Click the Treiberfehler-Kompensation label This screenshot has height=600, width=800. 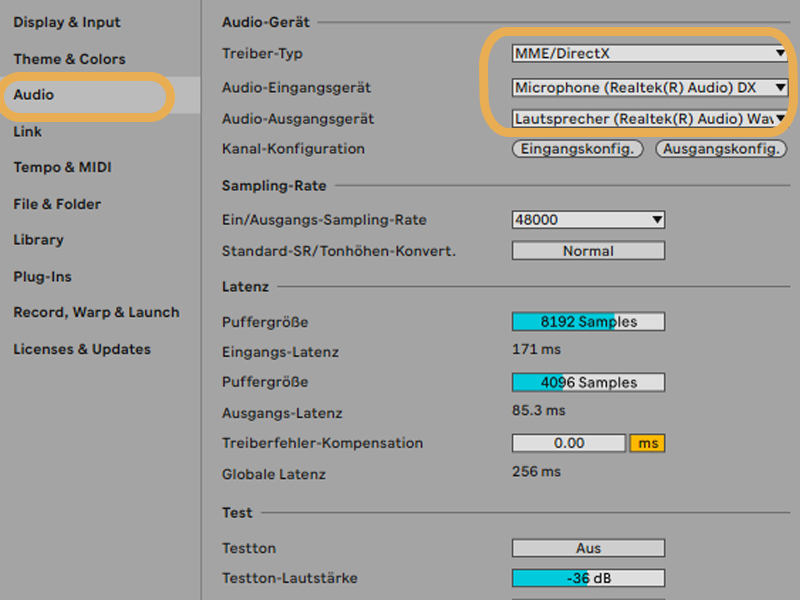(322, 443)
